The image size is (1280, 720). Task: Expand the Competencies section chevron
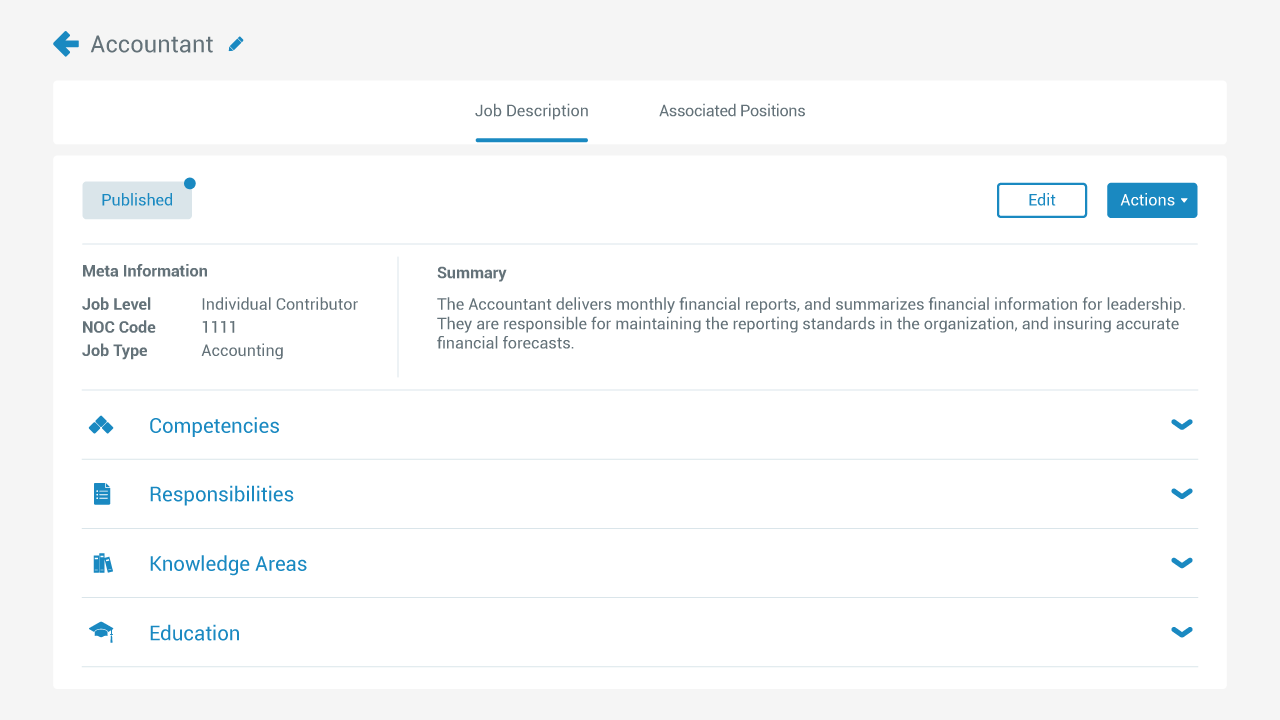(1182, 425)
